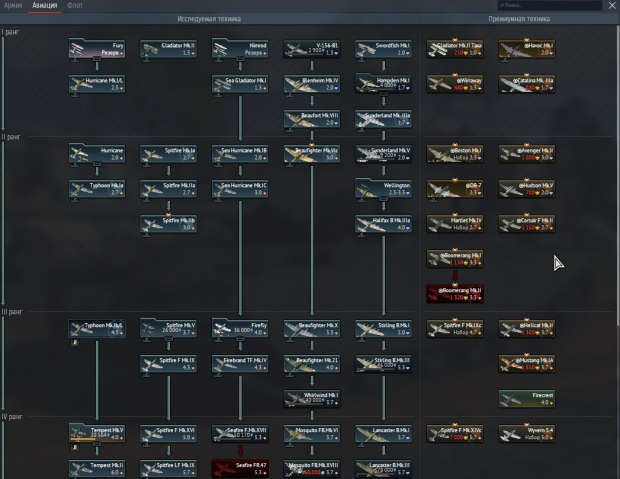This screenshot has height=479, width=620.
Task: Select the Sunderland Mk.IIIa aircraft card
Action: coord(383,119)
